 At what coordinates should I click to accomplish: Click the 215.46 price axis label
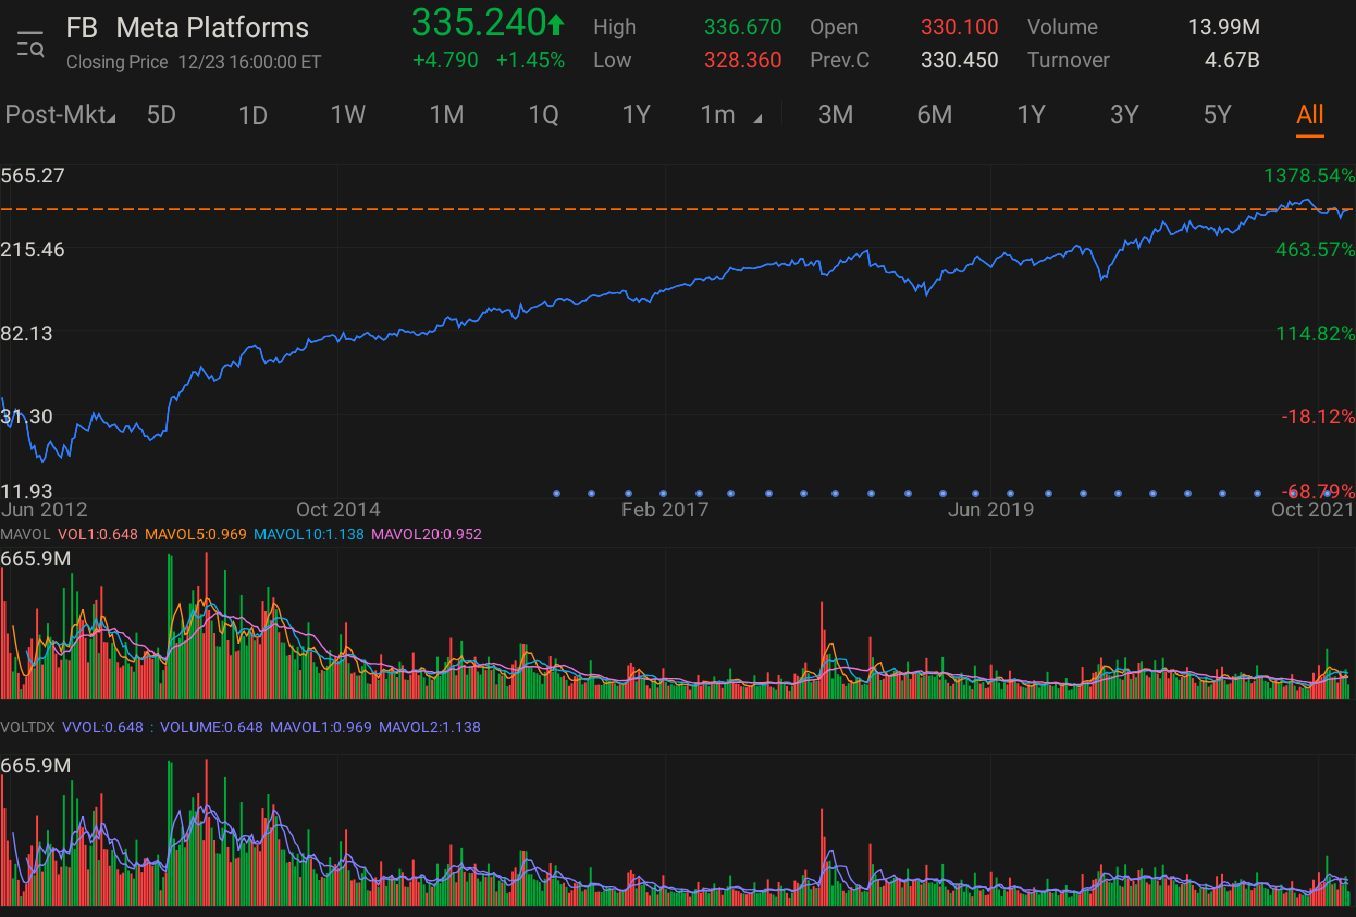coord(33,249)
